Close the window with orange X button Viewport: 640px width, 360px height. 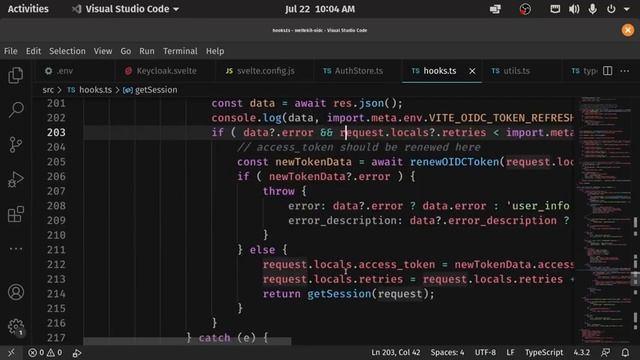point(628,30)
